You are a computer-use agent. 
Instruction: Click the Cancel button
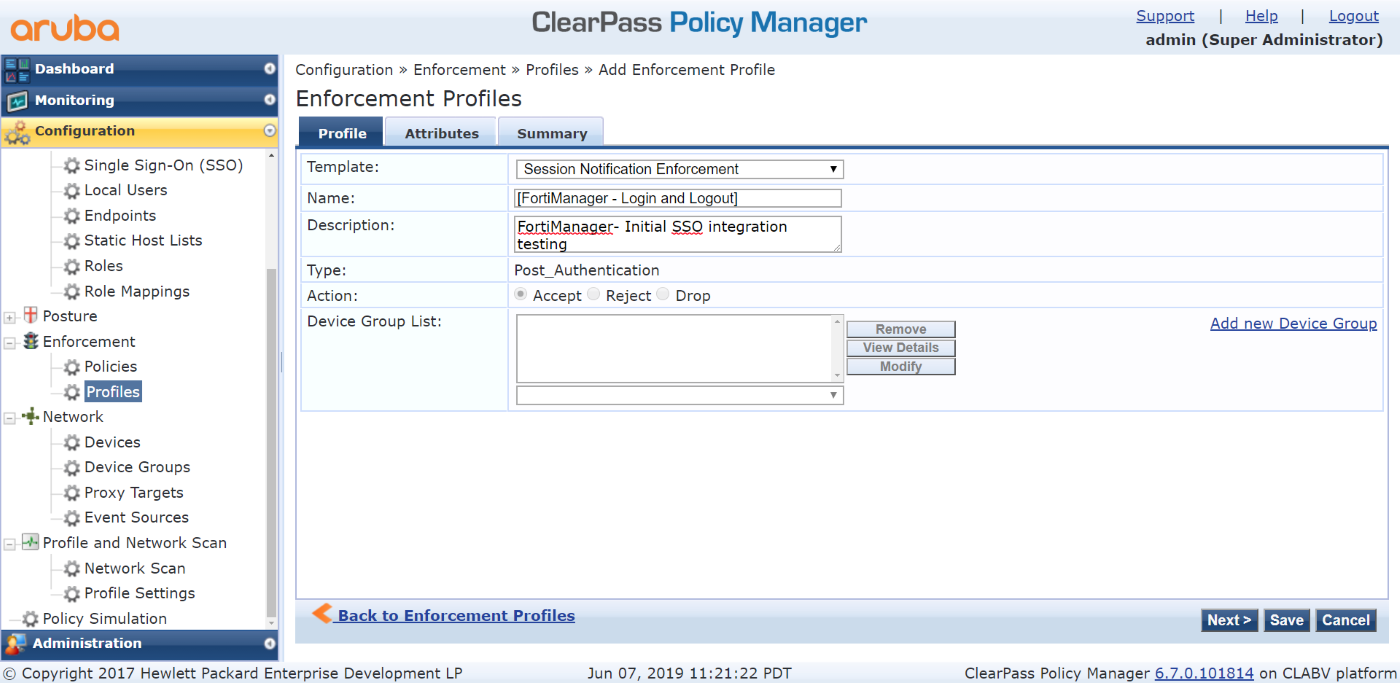[1346, 620]
